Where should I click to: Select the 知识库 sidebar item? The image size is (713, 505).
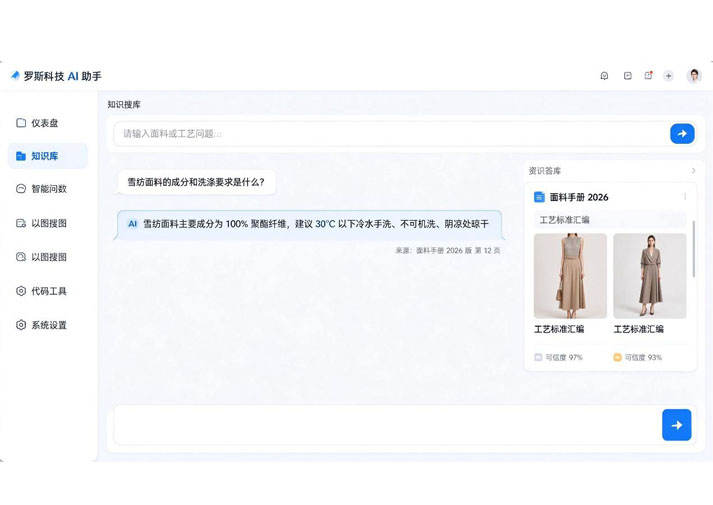[47, 156]
